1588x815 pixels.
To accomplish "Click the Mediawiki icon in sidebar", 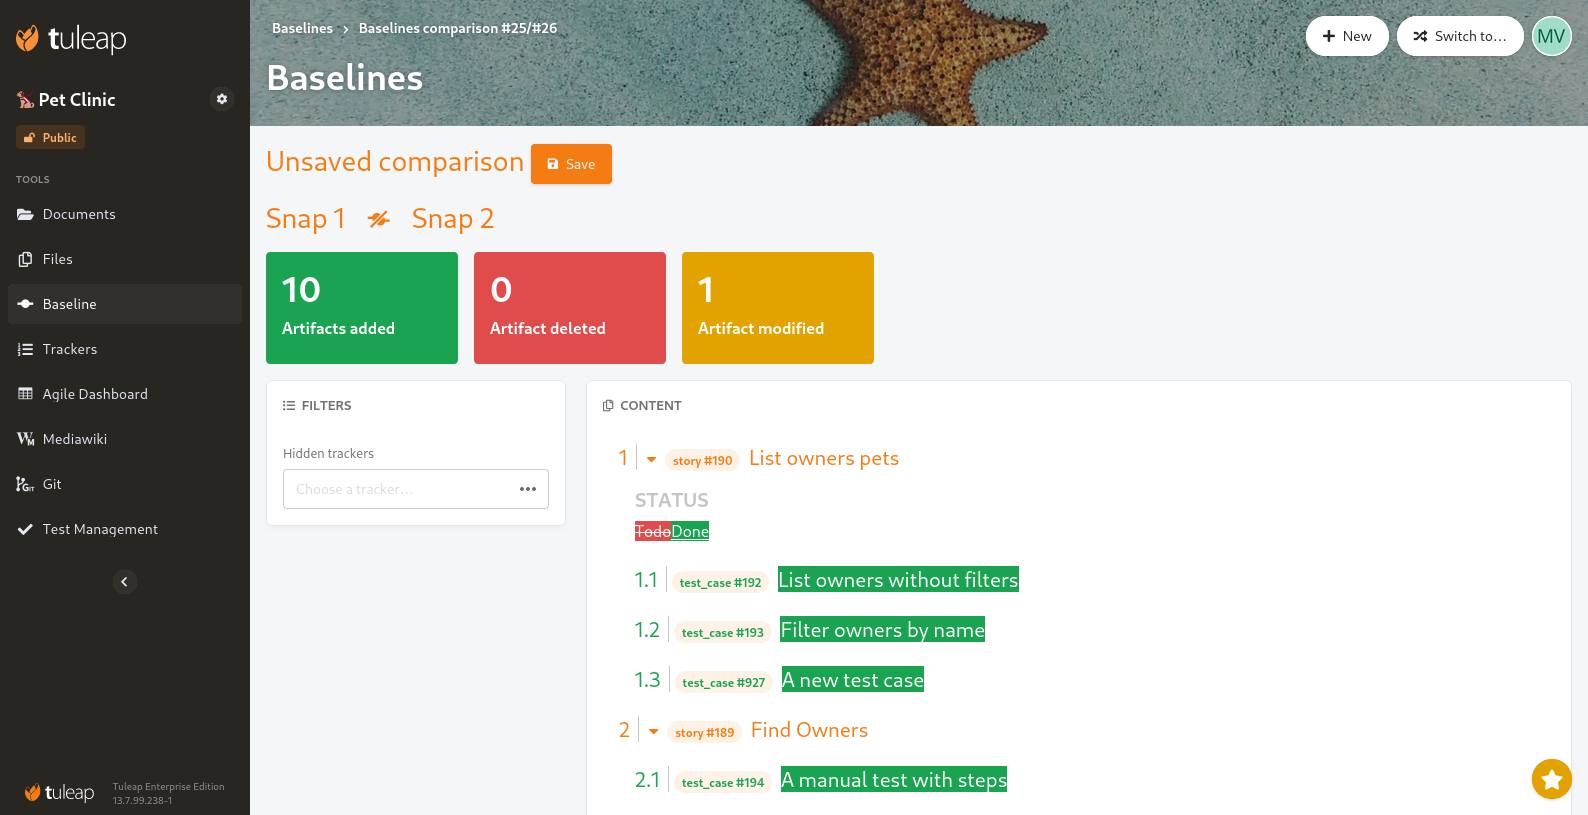I will click(26, 439).
